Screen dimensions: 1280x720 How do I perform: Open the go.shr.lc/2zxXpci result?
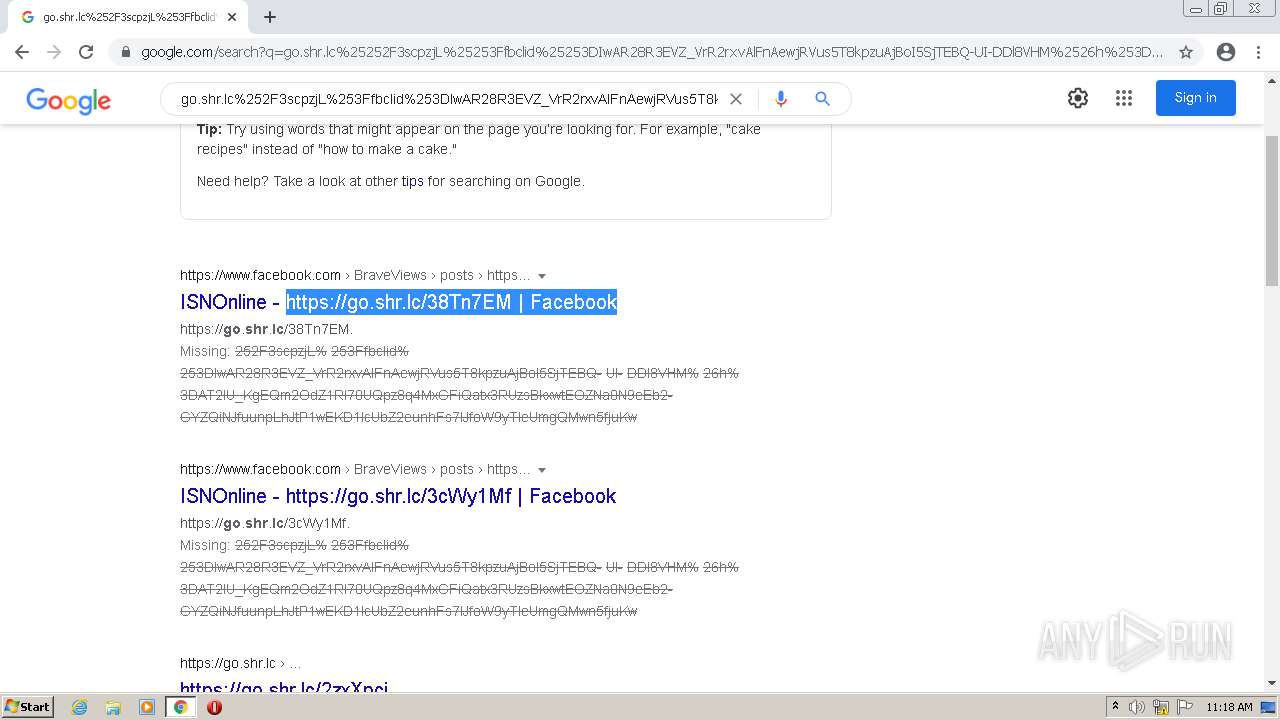(x=284, y=686)
